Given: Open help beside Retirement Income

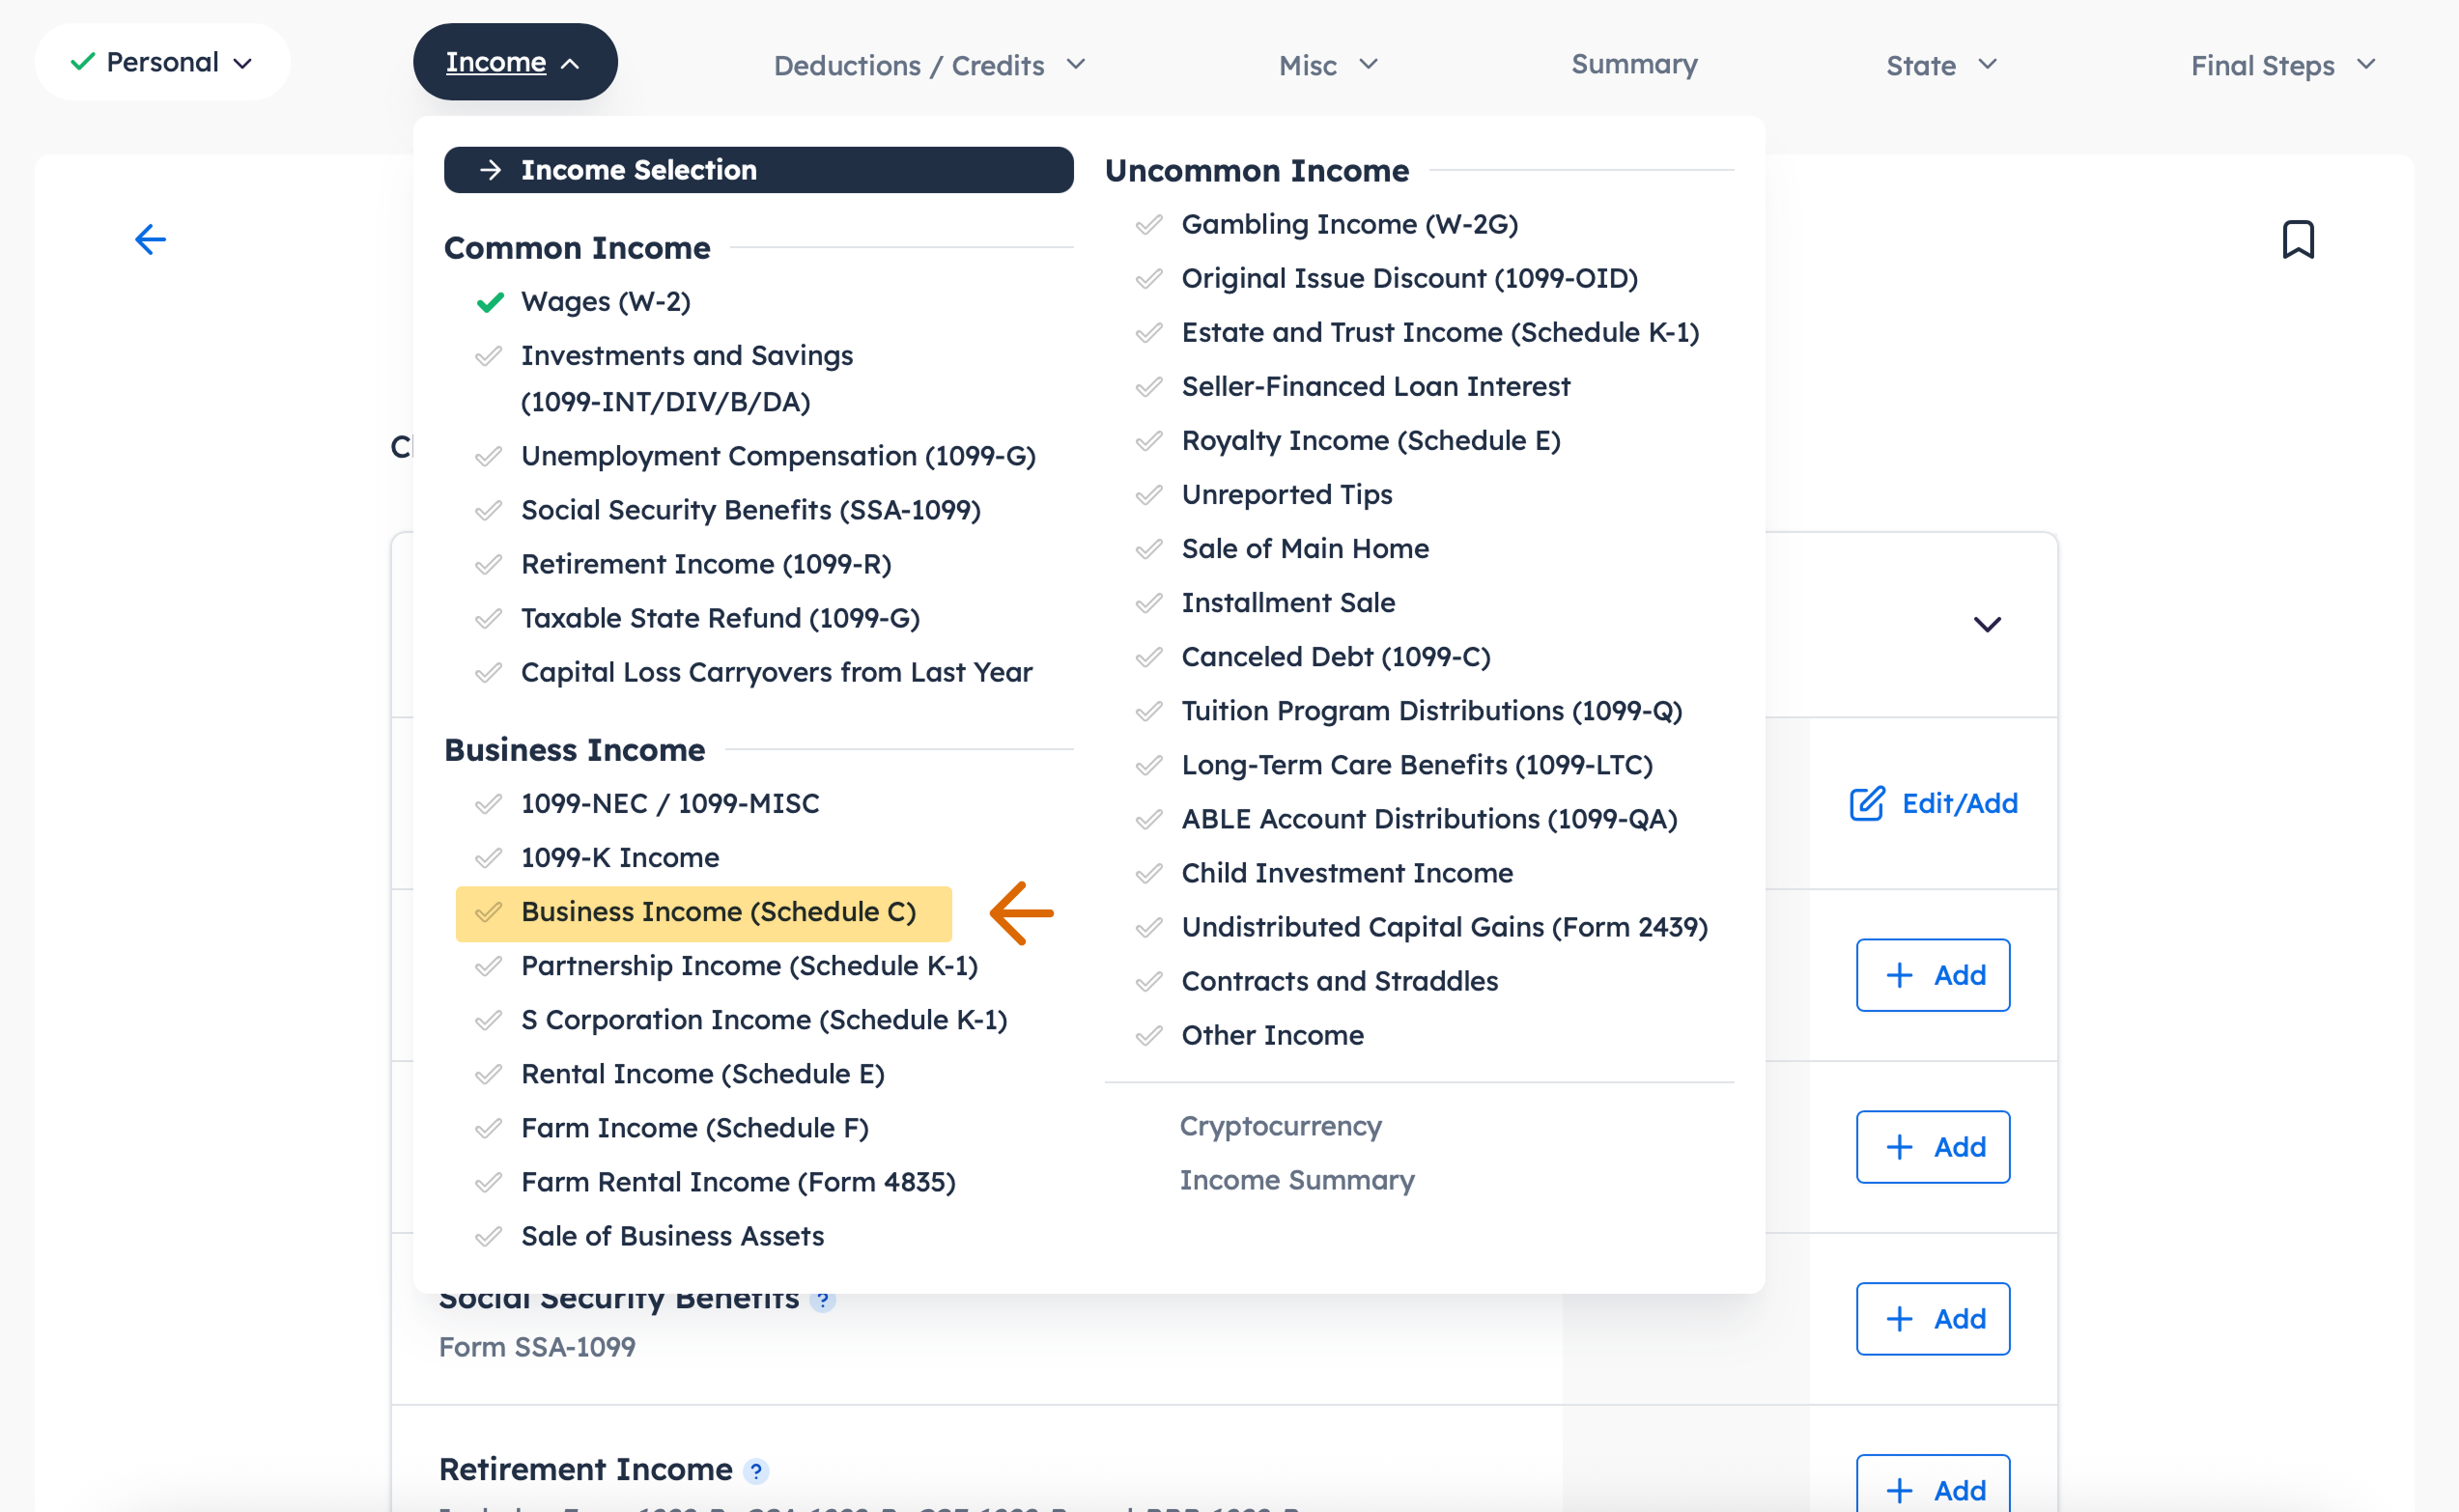Looking at the screenshot, I should point(757,1471).
